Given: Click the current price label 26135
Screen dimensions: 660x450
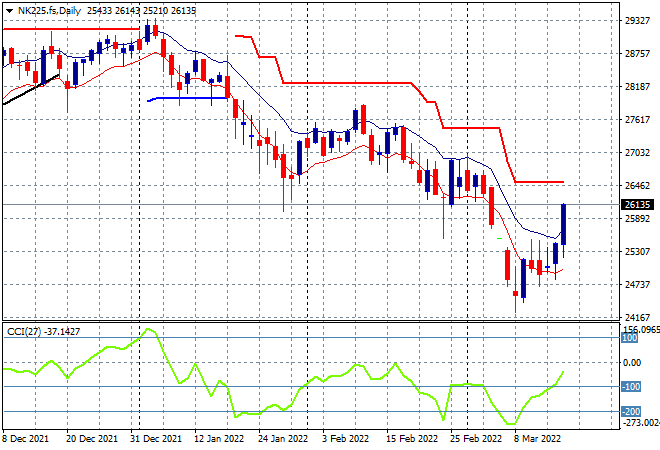Looking at the screenshot, I should 638,205.
